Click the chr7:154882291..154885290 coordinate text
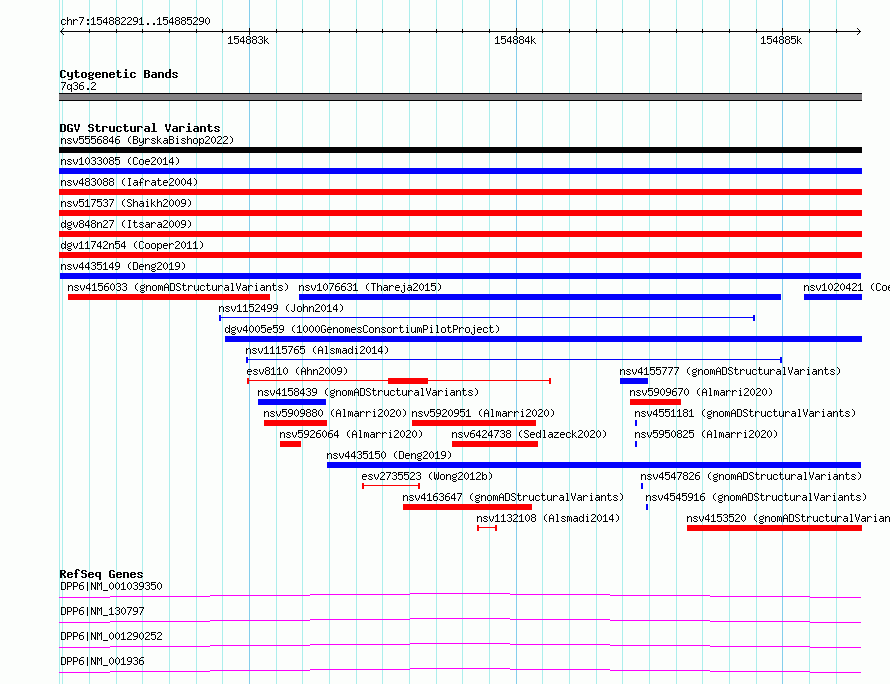 pyautogui.click(x=135, y=21)
